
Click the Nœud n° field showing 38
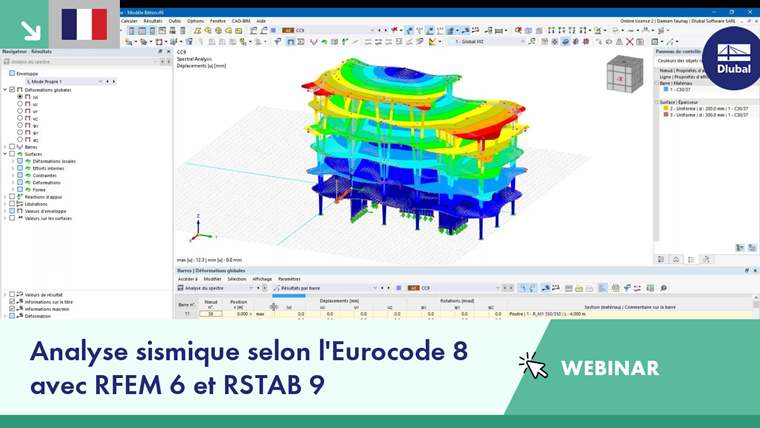(211, 314)
